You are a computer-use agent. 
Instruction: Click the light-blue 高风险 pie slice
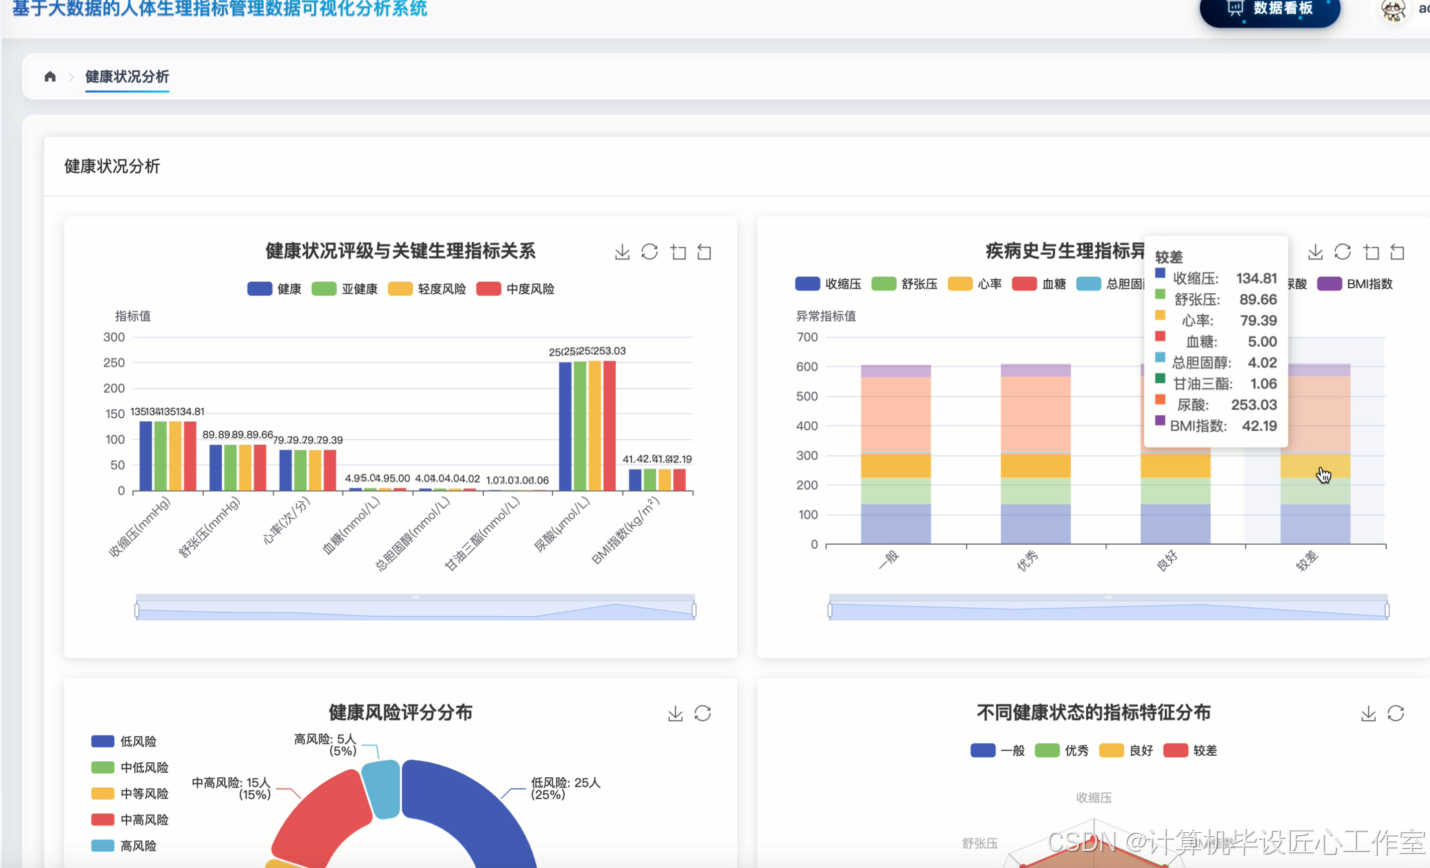tap(381, 787)
